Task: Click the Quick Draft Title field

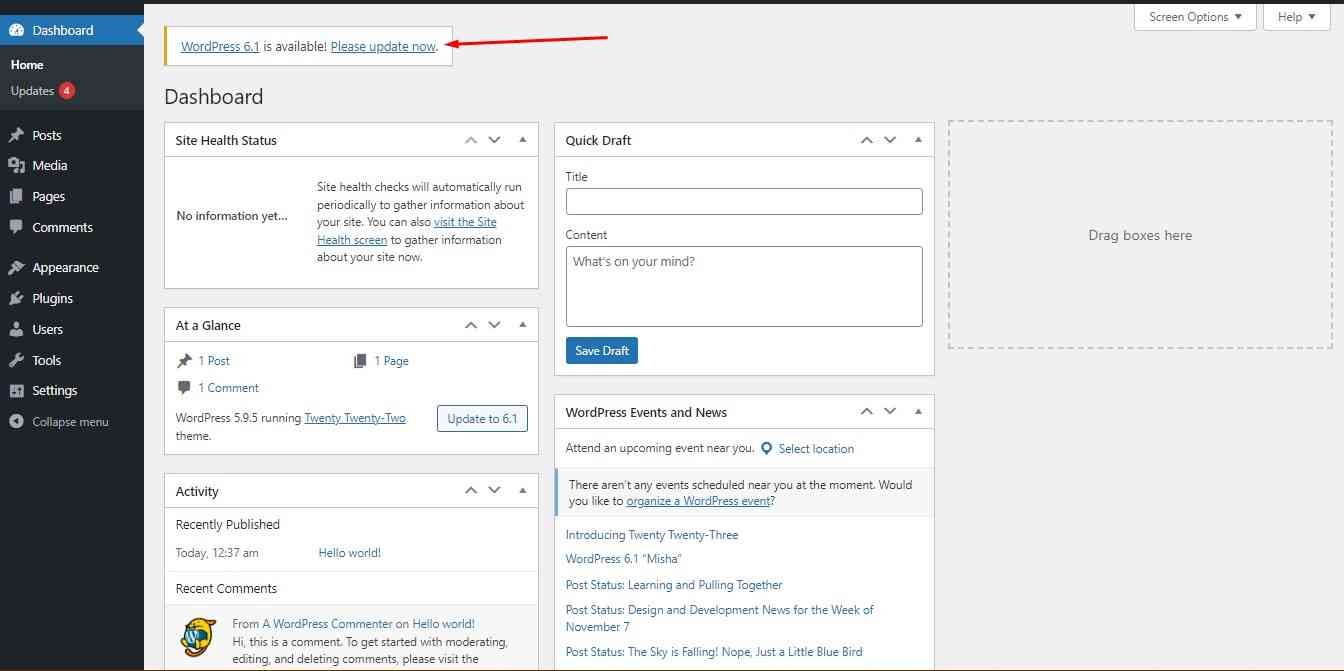Action: point(744,201)
